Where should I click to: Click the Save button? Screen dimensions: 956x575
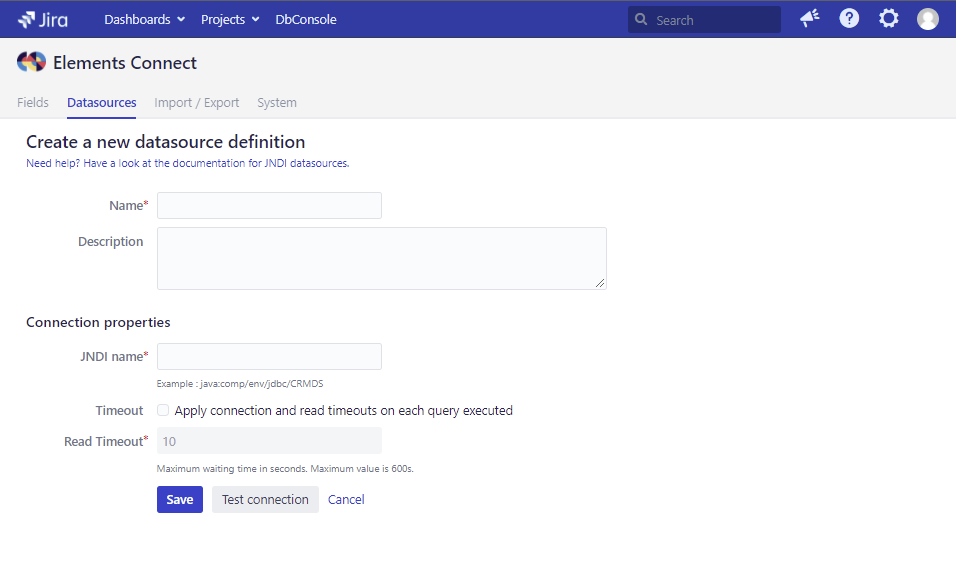click(180, 499)
